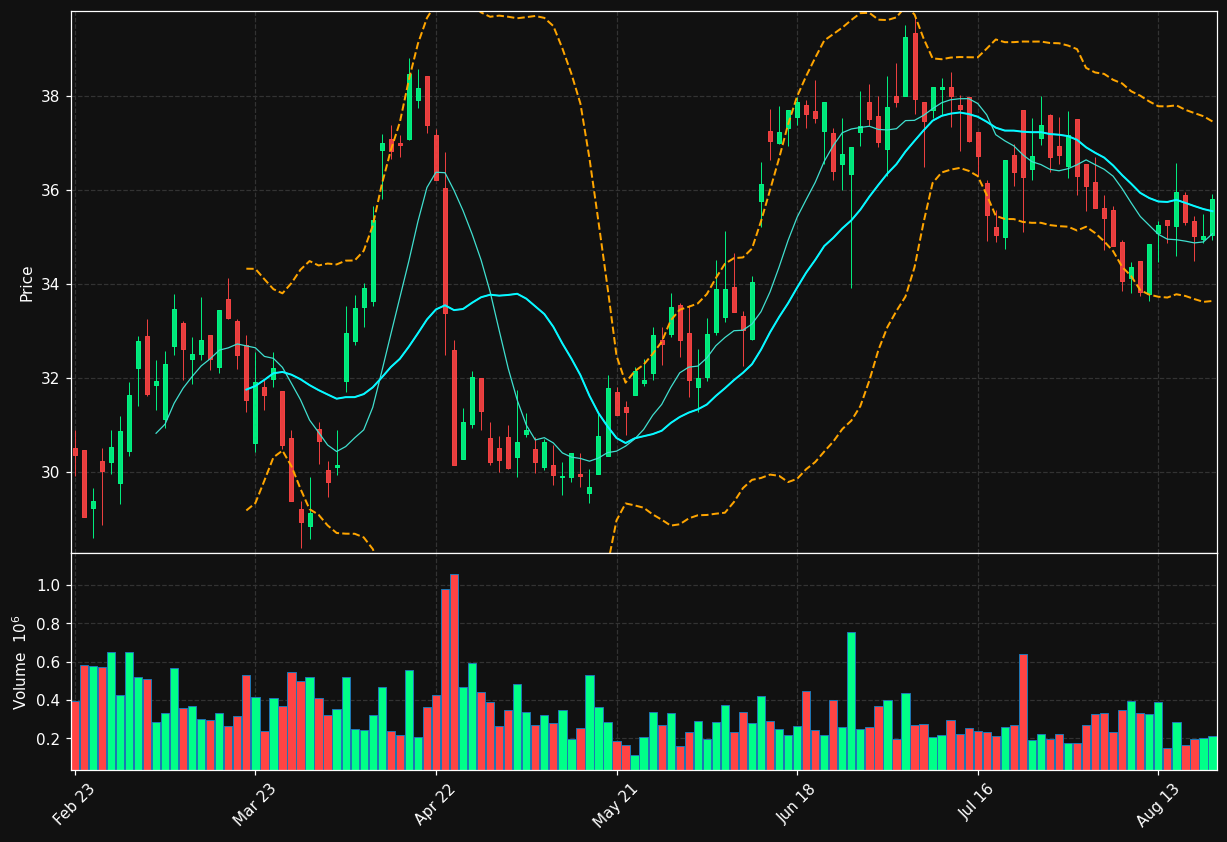The height and width of the screenshot is (842, 1227).
Task: Select the 0.4 volume tick label
Action: pos(50,700)
